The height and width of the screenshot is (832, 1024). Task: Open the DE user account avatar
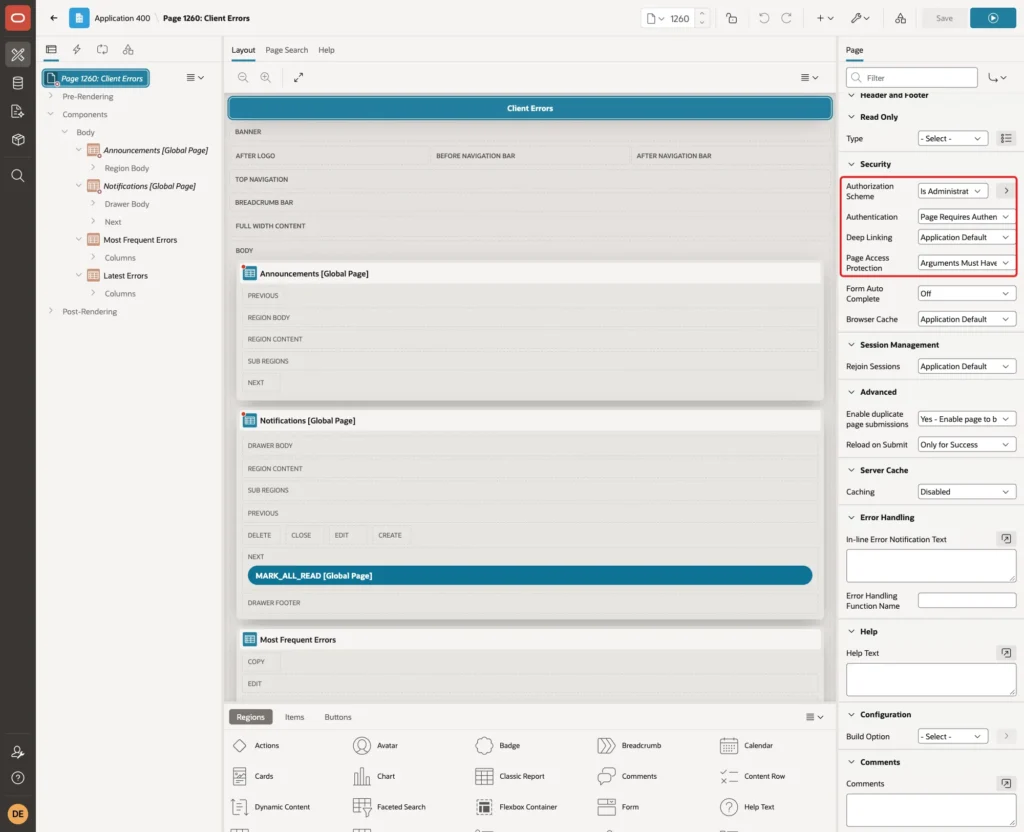pyautogui.click(x=18, y=814)
